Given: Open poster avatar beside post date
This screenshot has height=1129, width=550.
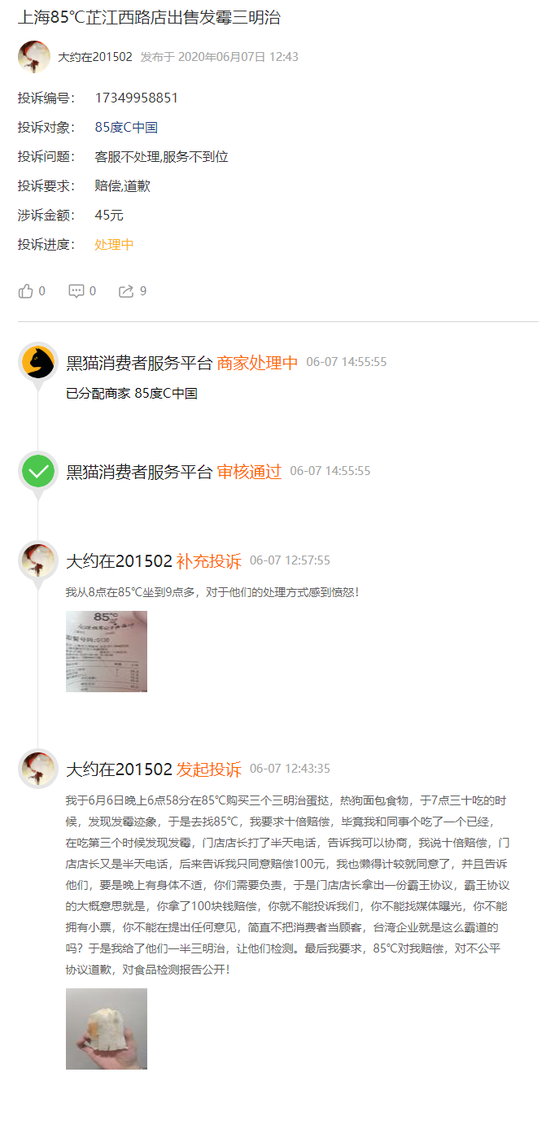Looking at the screenshot, I should click(34, 57).
